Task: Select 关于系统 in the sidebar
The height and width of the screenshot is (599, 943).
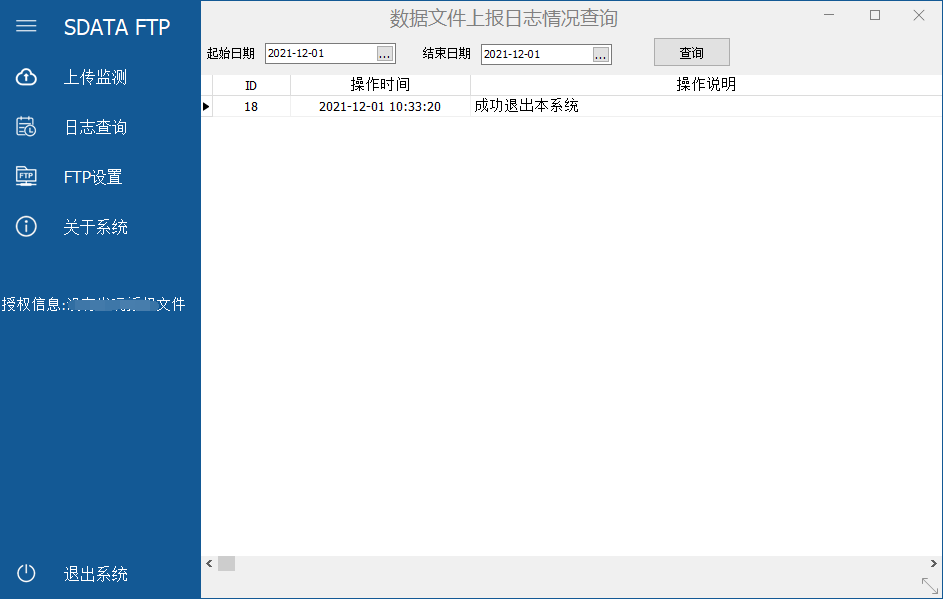Action: tap(95, 227)
